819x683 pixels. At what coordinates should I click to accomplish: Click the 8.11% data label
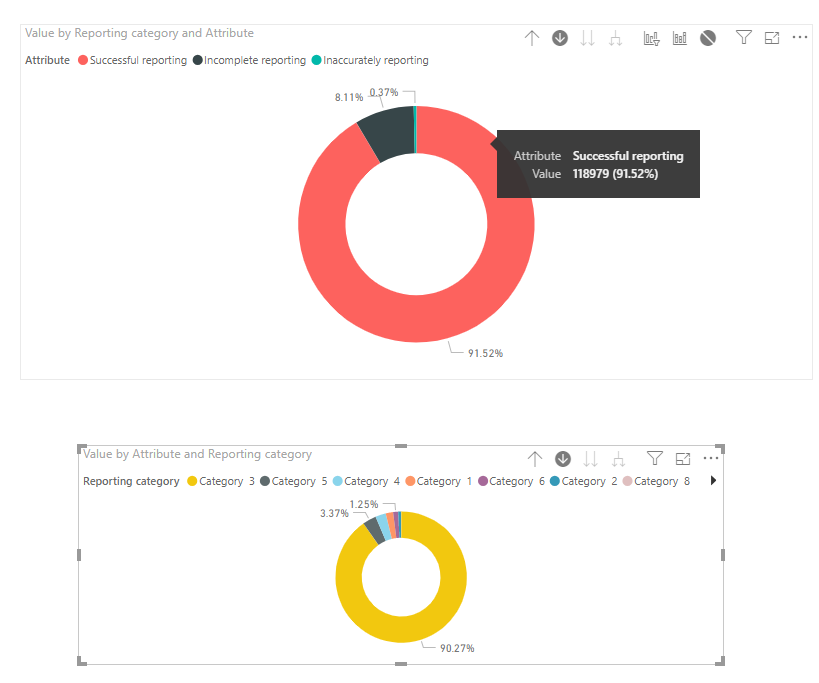349,98
